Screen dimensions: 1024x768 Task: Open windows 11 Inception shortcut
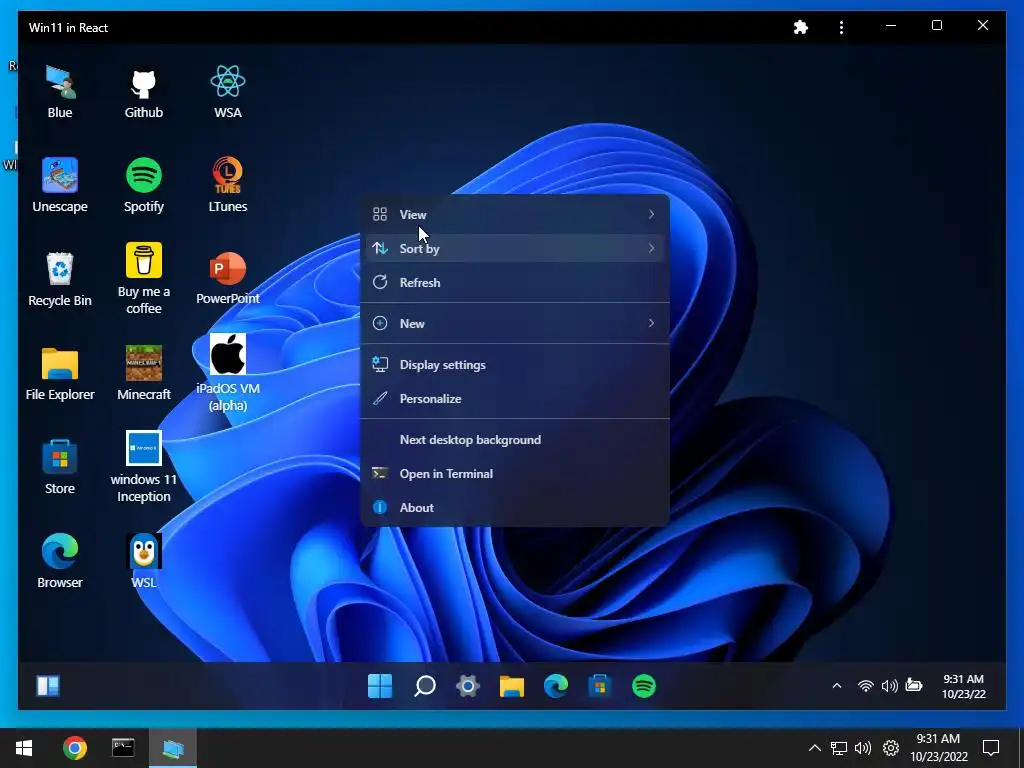pos(144,468)
